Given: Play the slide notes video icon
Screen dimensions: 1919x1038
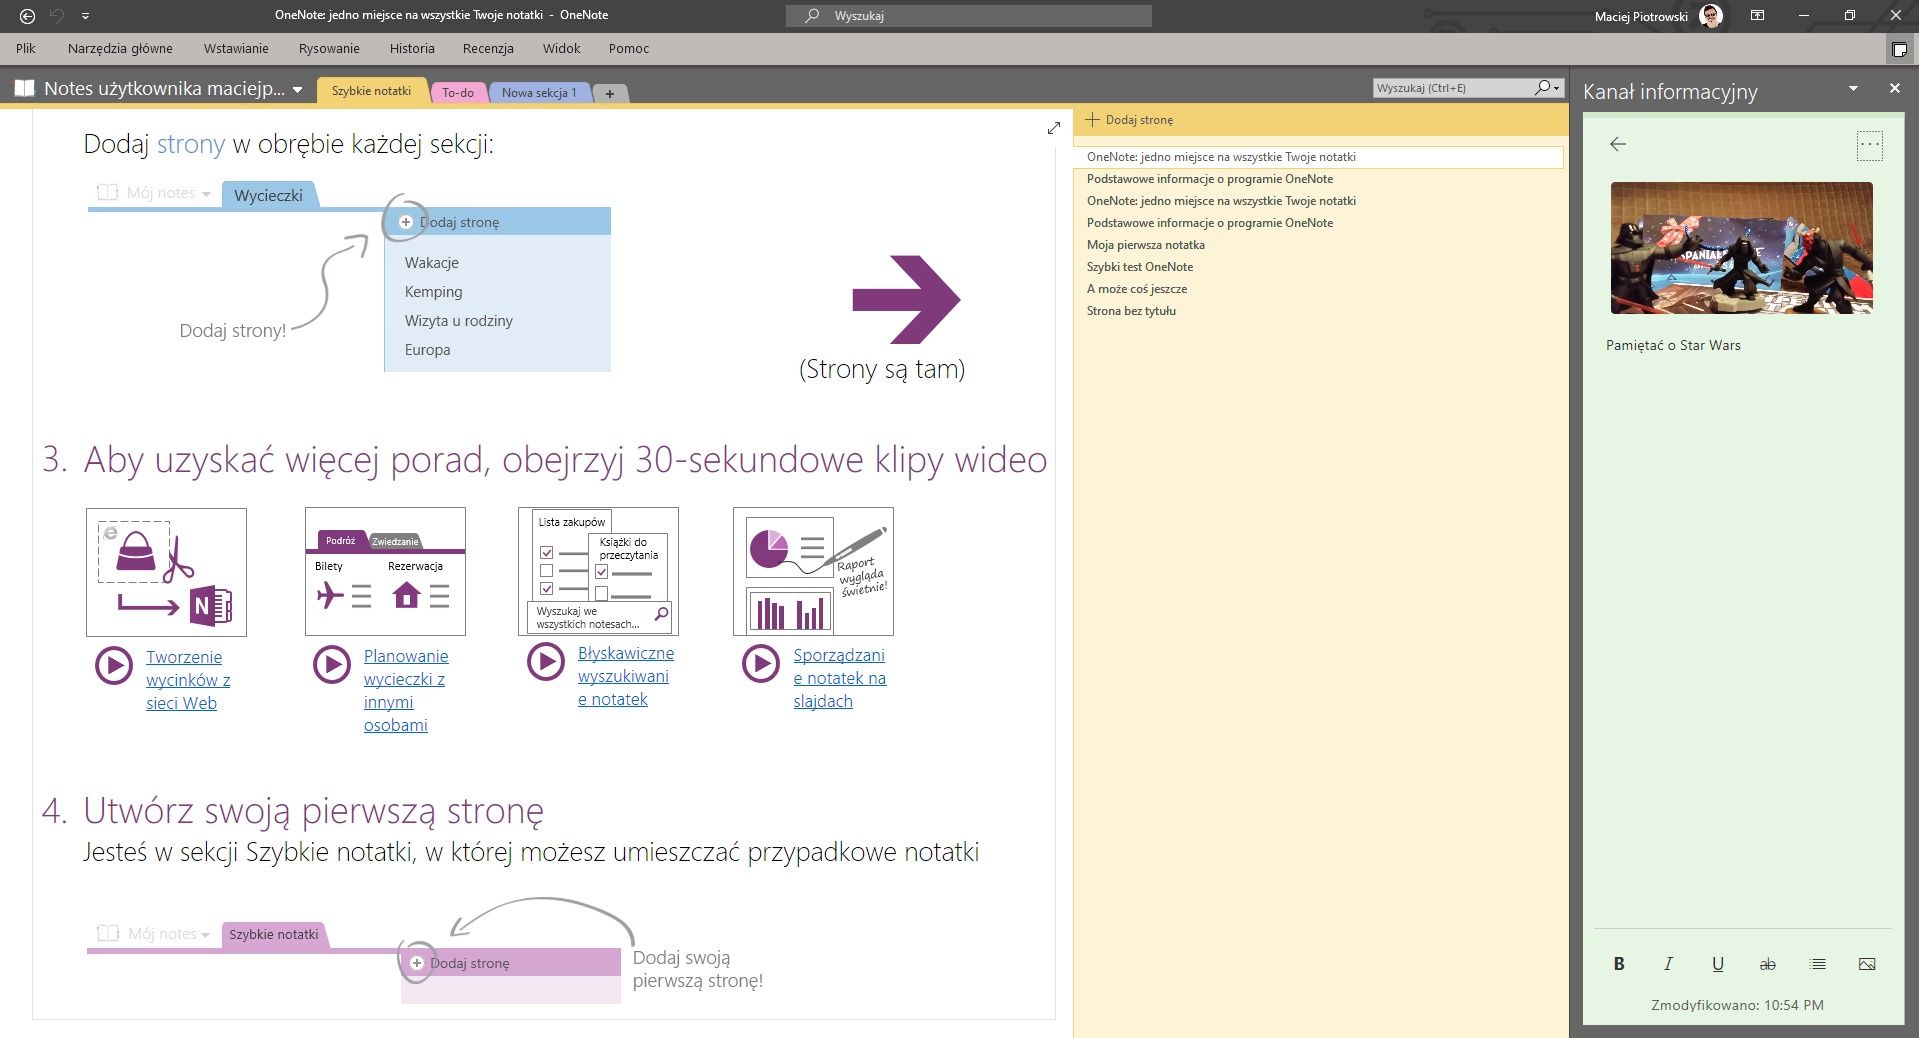Looking at the screenshot, I should [761, 663].
